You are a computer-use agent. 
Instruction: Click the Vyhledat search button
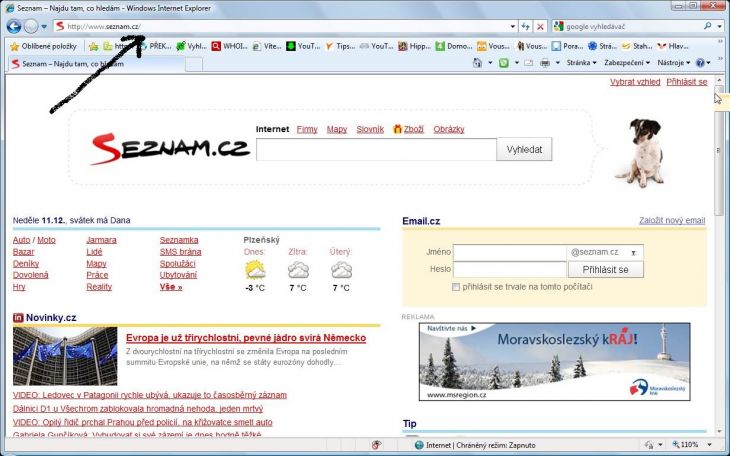click(524, 150)
